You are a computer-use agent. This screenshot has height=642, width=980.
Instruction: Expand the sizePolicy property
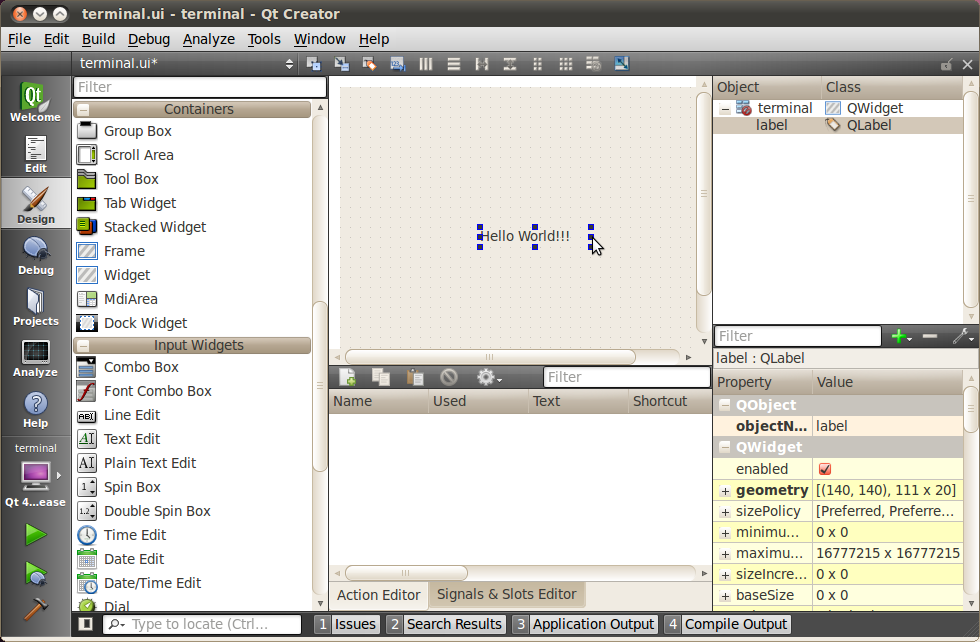click(725, 513)
